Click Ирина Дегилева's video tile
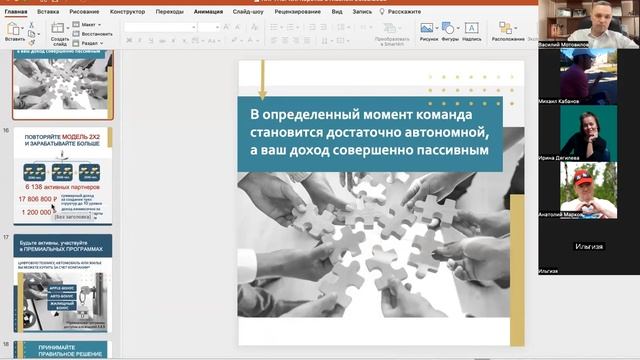 coord(588,133)
